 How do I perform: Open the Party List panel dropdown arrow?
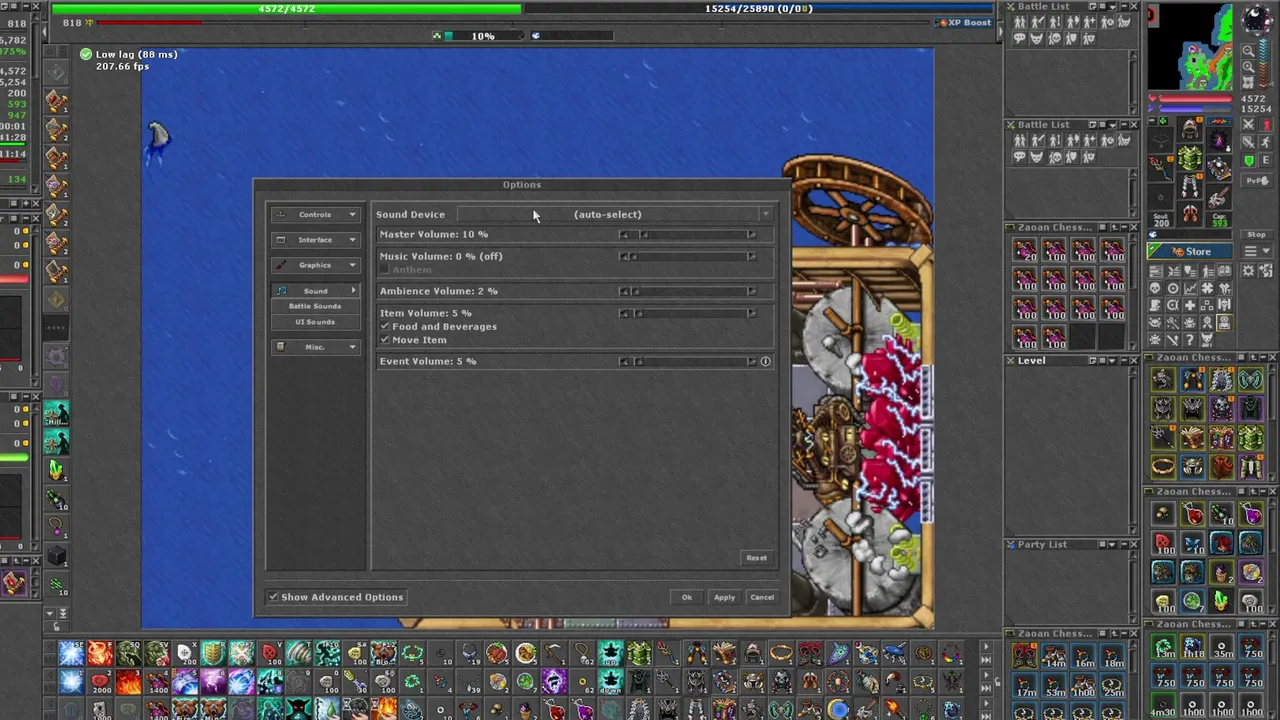tap(1111, 545)
